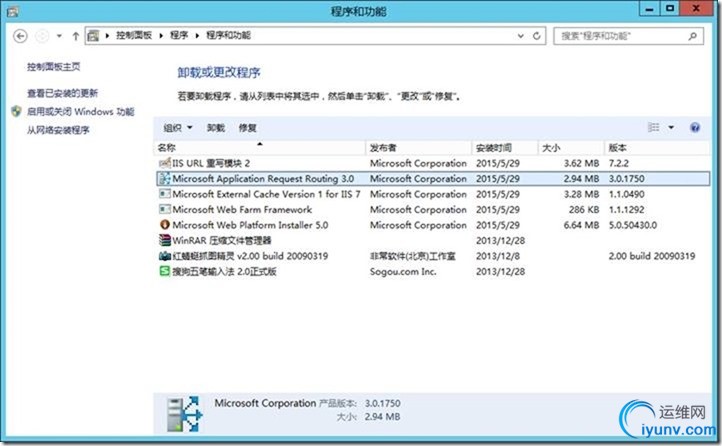Sort by 版本 column header

pyautogui.click(x=657, y=148)
